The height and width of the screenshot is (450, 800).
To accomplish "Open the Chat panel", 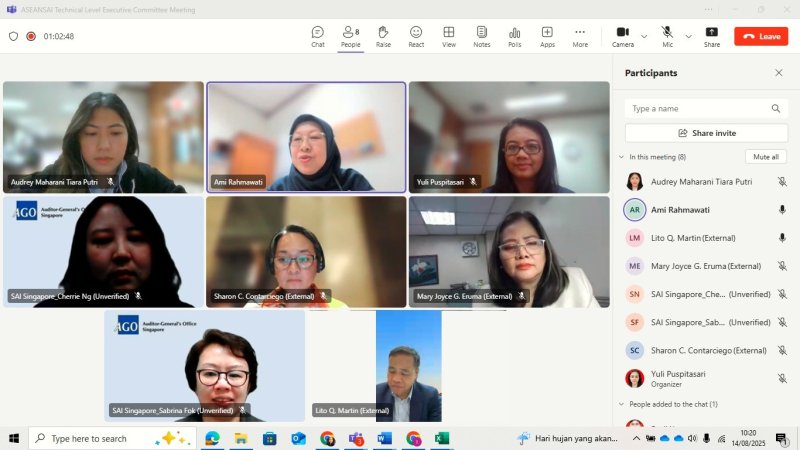I will 318,36.
